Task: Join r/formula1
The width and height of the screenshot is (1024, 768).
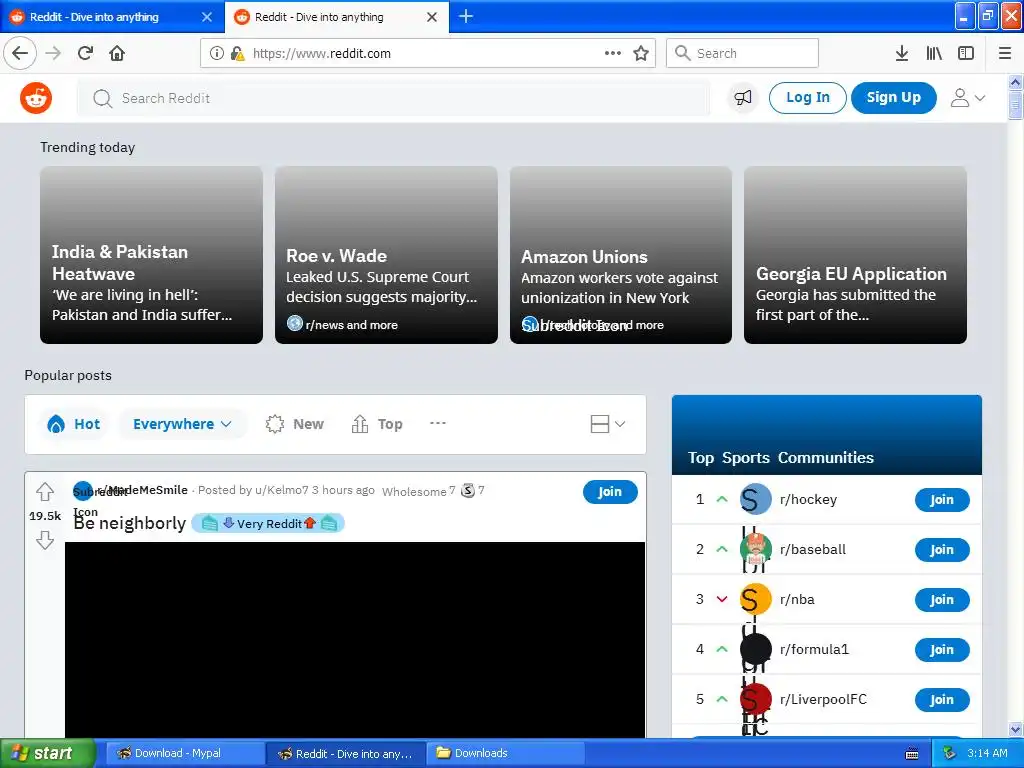Action: [x=942, y=650]
